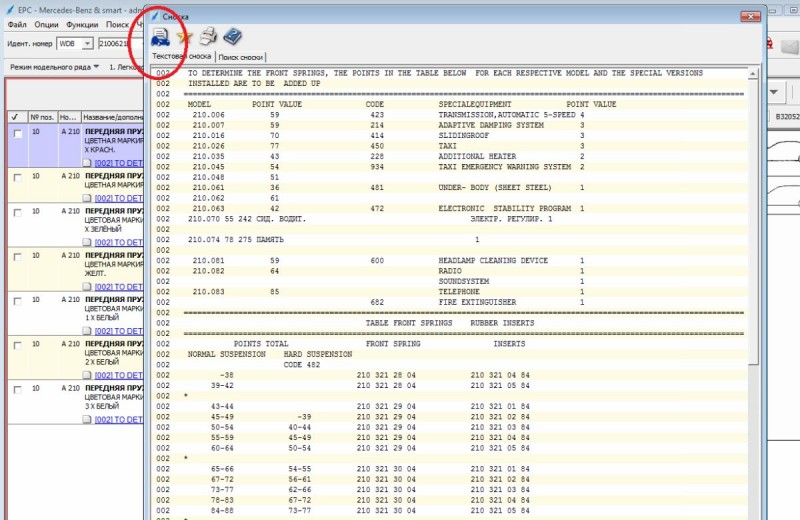Click the page icon in the Х ЗЕЛЁНЫЙ row
Viewport: 800px width, 520px height.
pyautogui.click(x=87, y=242)
